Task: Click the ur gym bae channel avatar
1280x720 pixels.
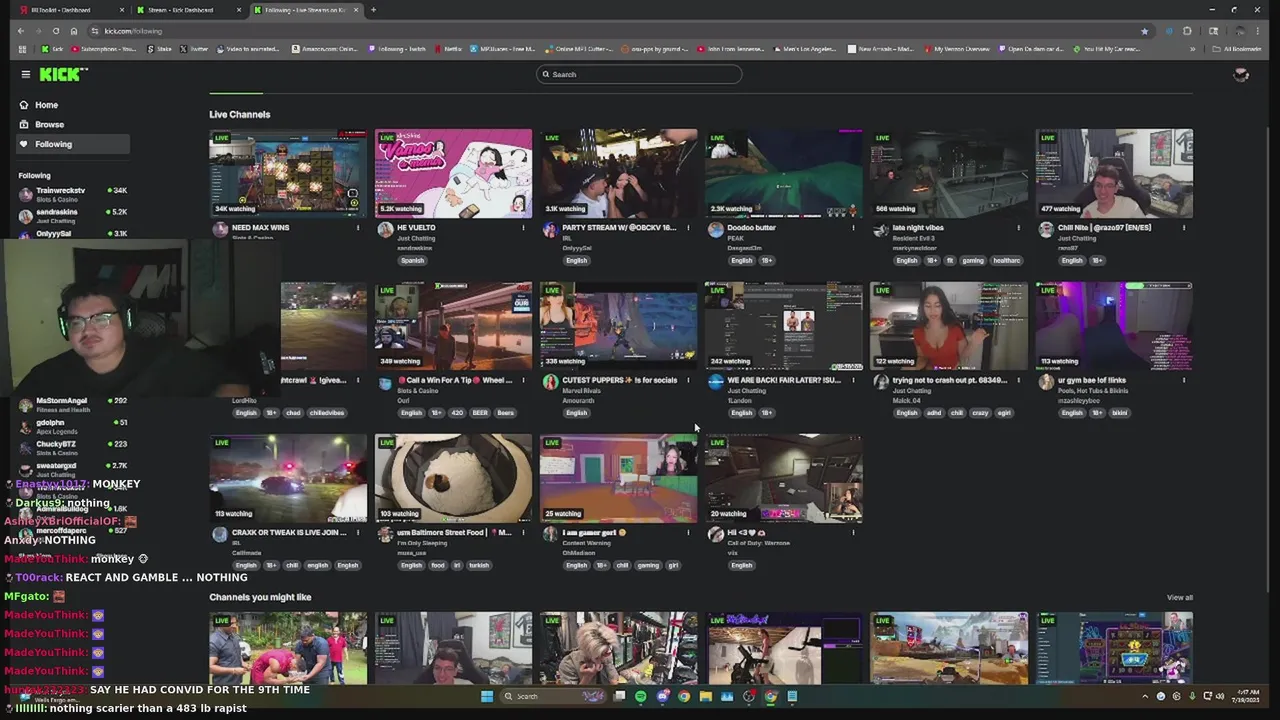Action: [x=1046, y=382]
